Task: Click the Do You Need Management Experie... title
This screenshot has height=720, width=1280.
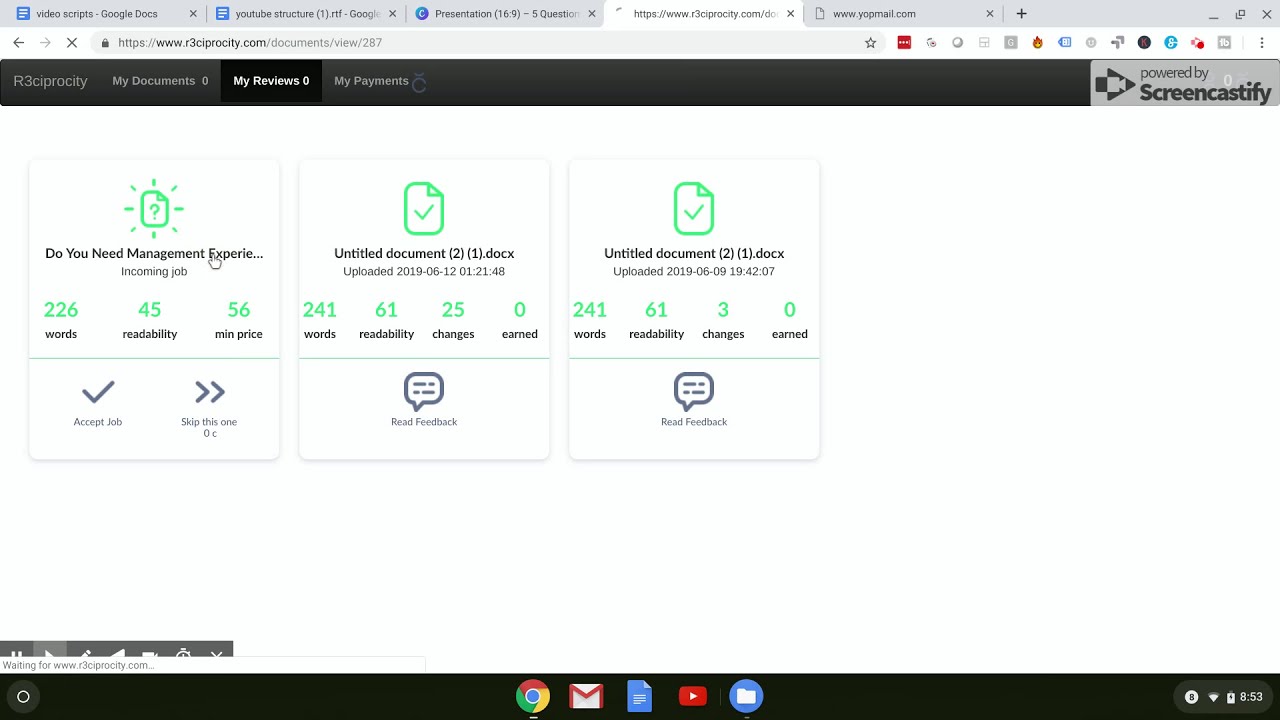Action: coord(154,253)
